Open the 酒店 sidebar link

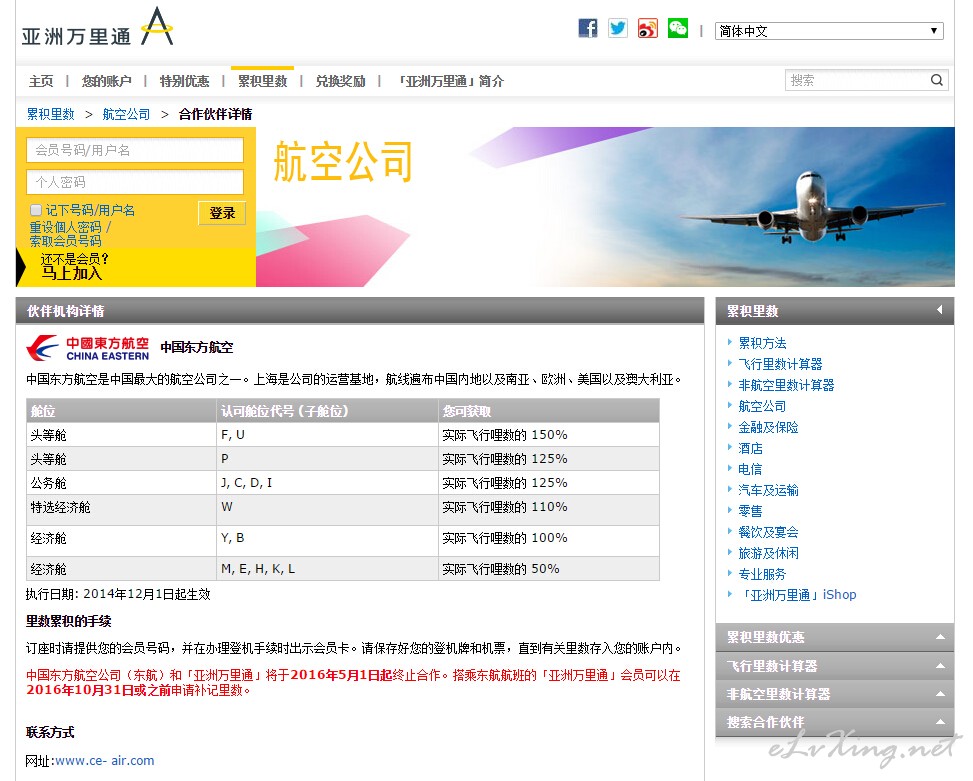point(750,449)
